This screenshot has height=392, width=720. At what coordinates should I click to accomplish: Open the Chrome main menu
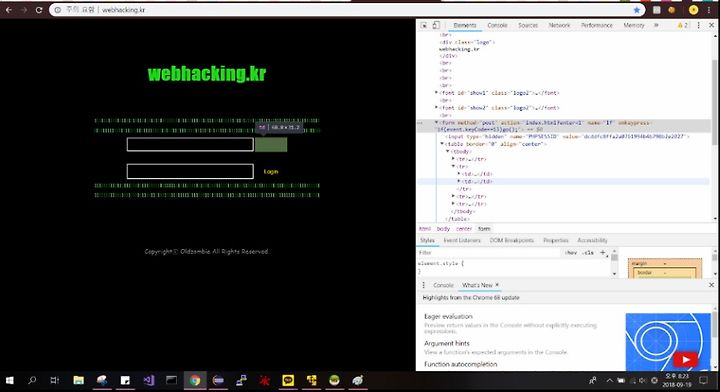[709, 10]
